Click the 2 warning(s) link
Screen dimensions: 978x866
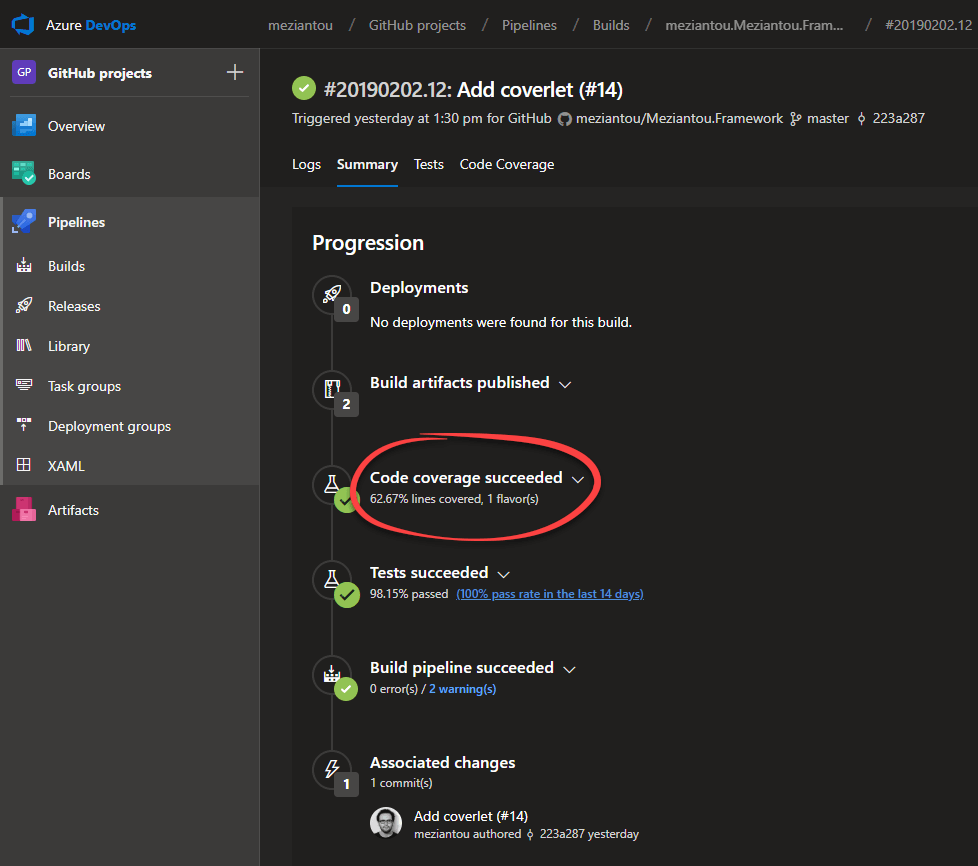pos(462,689)
